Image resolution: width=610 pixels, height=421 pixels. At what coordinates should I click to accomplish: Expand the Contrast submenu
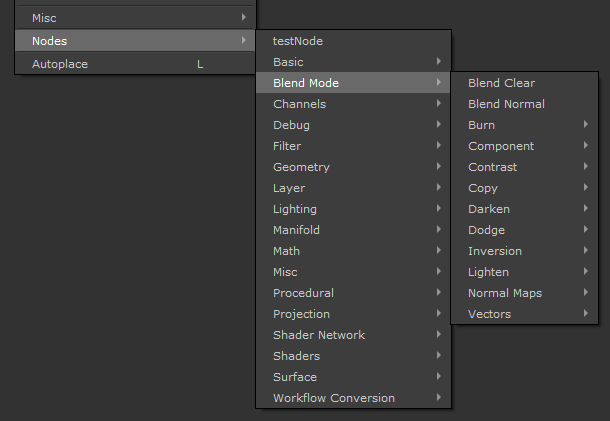[x=492, y=167]
